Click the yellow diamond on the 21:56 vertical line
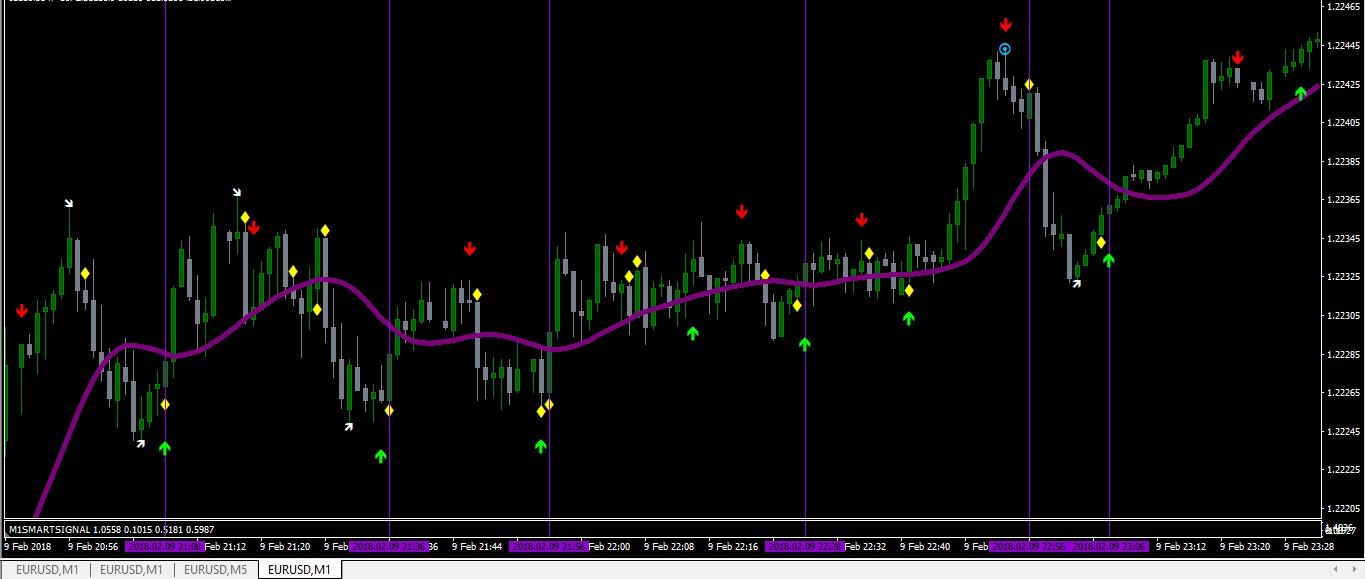 click(549, 405)
